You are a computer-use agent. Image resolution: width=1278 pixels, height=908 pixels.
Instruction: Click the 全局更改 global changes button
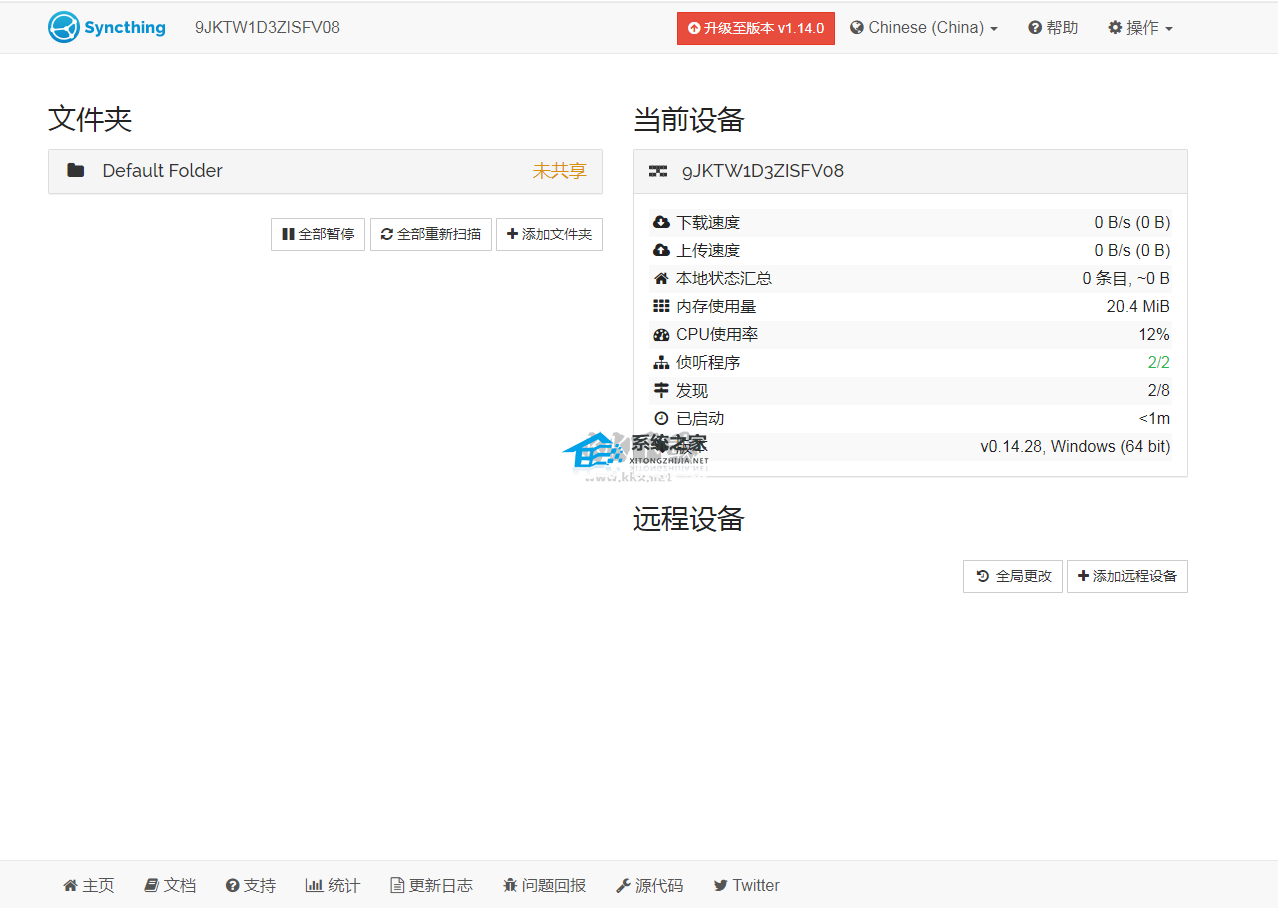click(x=1013, y=576)
